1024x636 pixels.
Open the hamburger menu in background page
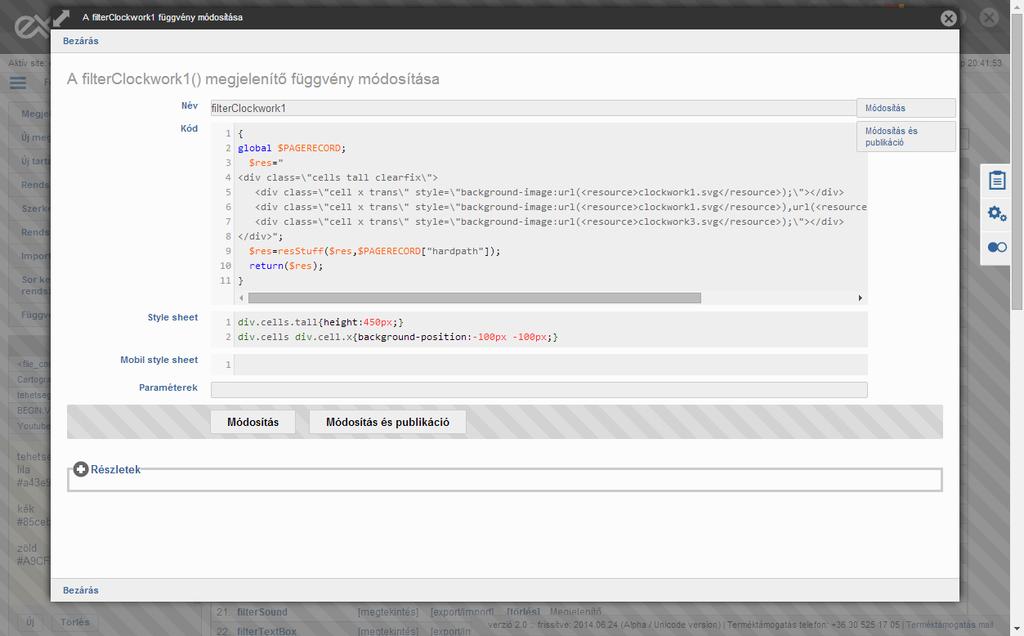[18, 83]
